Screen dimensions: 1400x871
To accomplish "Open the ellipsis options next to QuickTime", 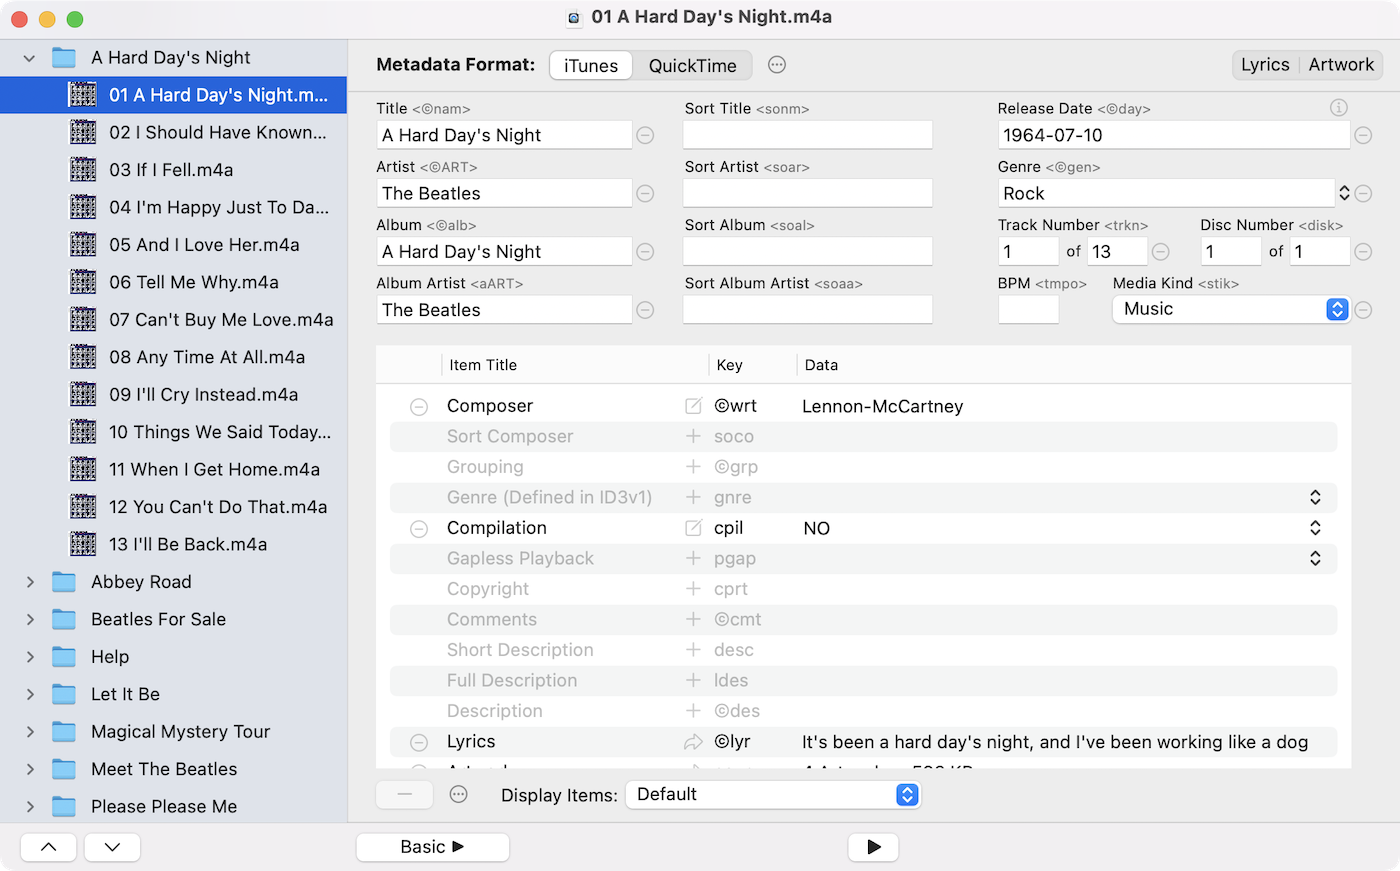I will tap(777, 65).
